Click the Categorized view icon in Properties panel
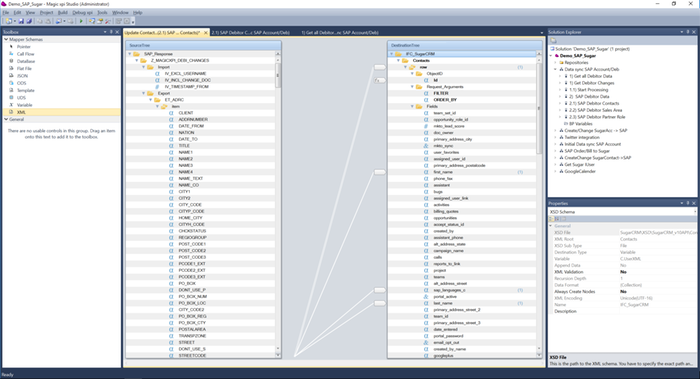 click(552, 219)
